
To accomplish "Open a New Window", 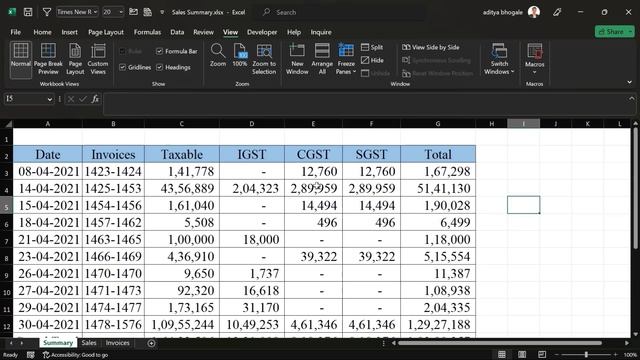I will coord(297,60).
